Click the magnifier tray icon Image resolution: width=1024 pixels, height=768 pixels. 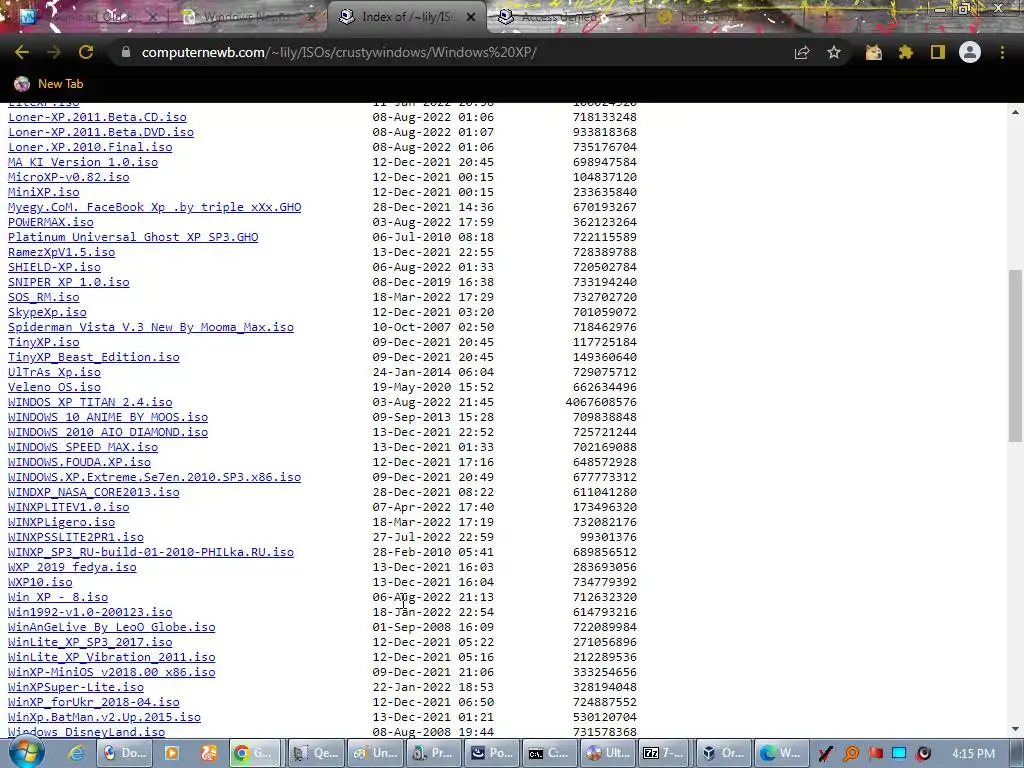pos(851,754)
